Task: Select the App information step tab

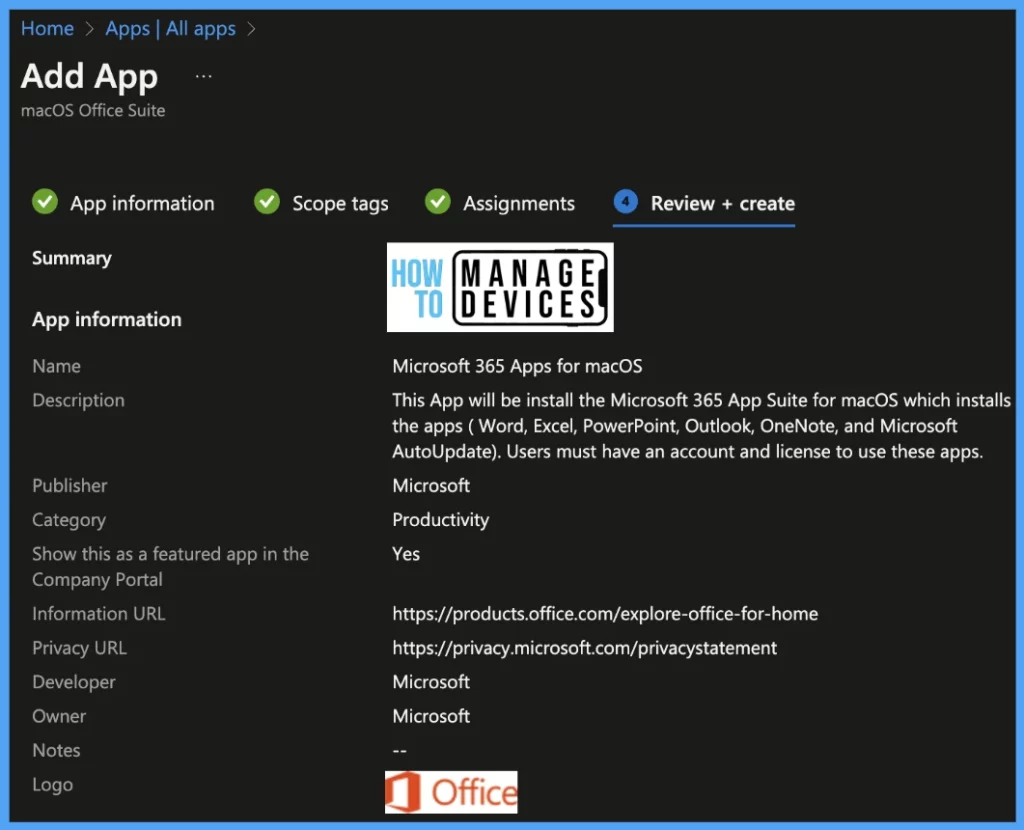Action: 123,202
